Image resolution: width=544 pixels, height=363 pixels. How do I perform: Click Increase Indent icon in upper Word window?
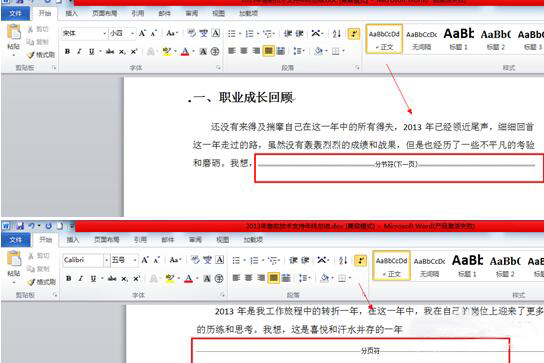pos(300,34)
